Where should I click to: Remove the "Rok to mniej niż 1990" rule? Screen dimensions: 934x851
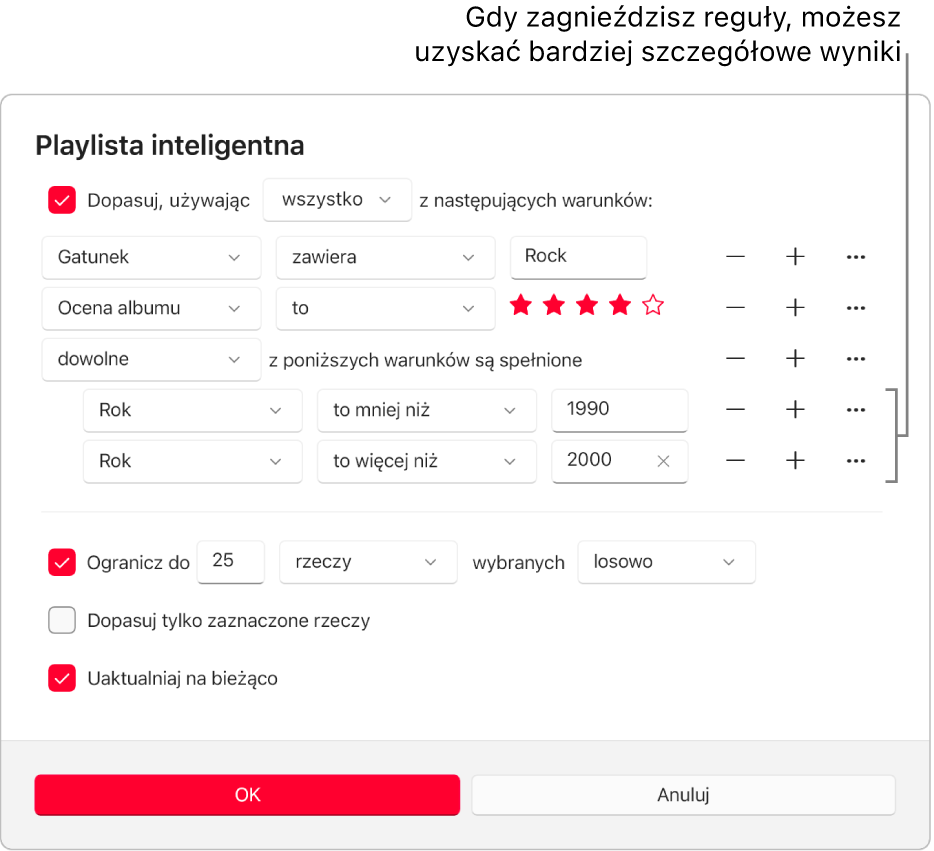click(x=735, y=410)
